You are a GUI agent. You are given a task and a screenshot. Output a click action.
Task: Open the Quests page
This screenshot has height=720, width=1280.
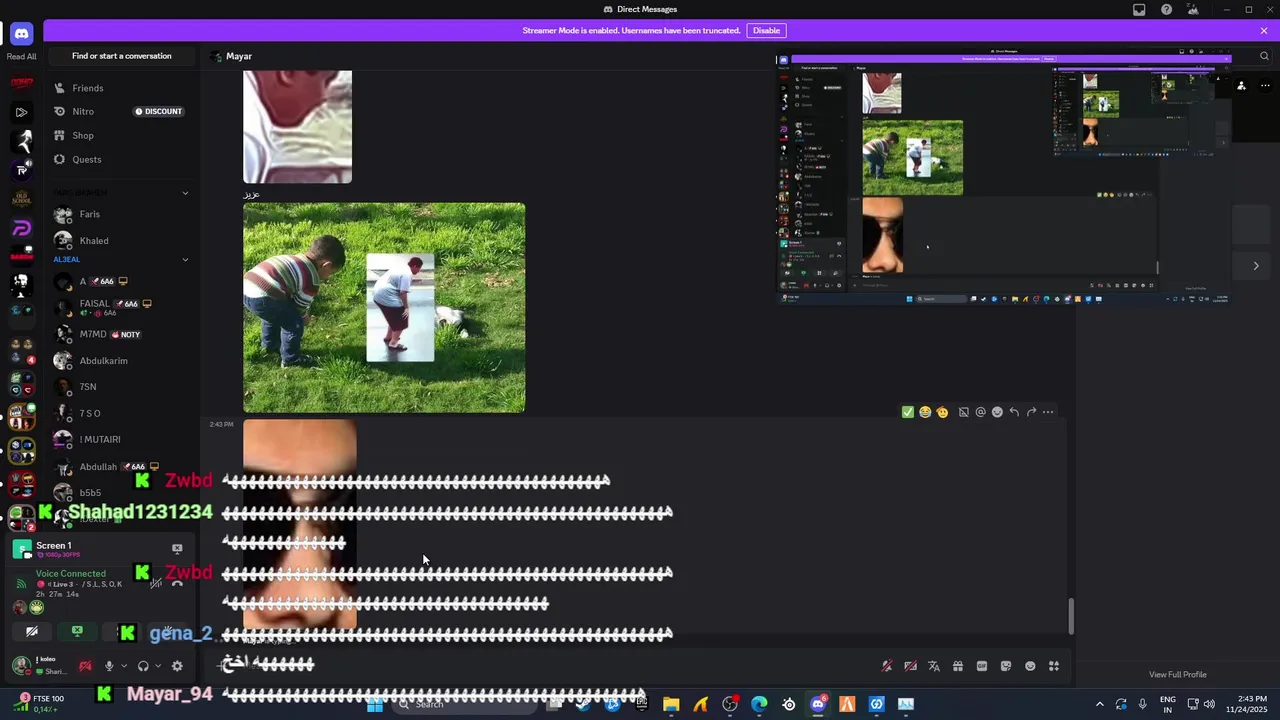tap(122, 159)
